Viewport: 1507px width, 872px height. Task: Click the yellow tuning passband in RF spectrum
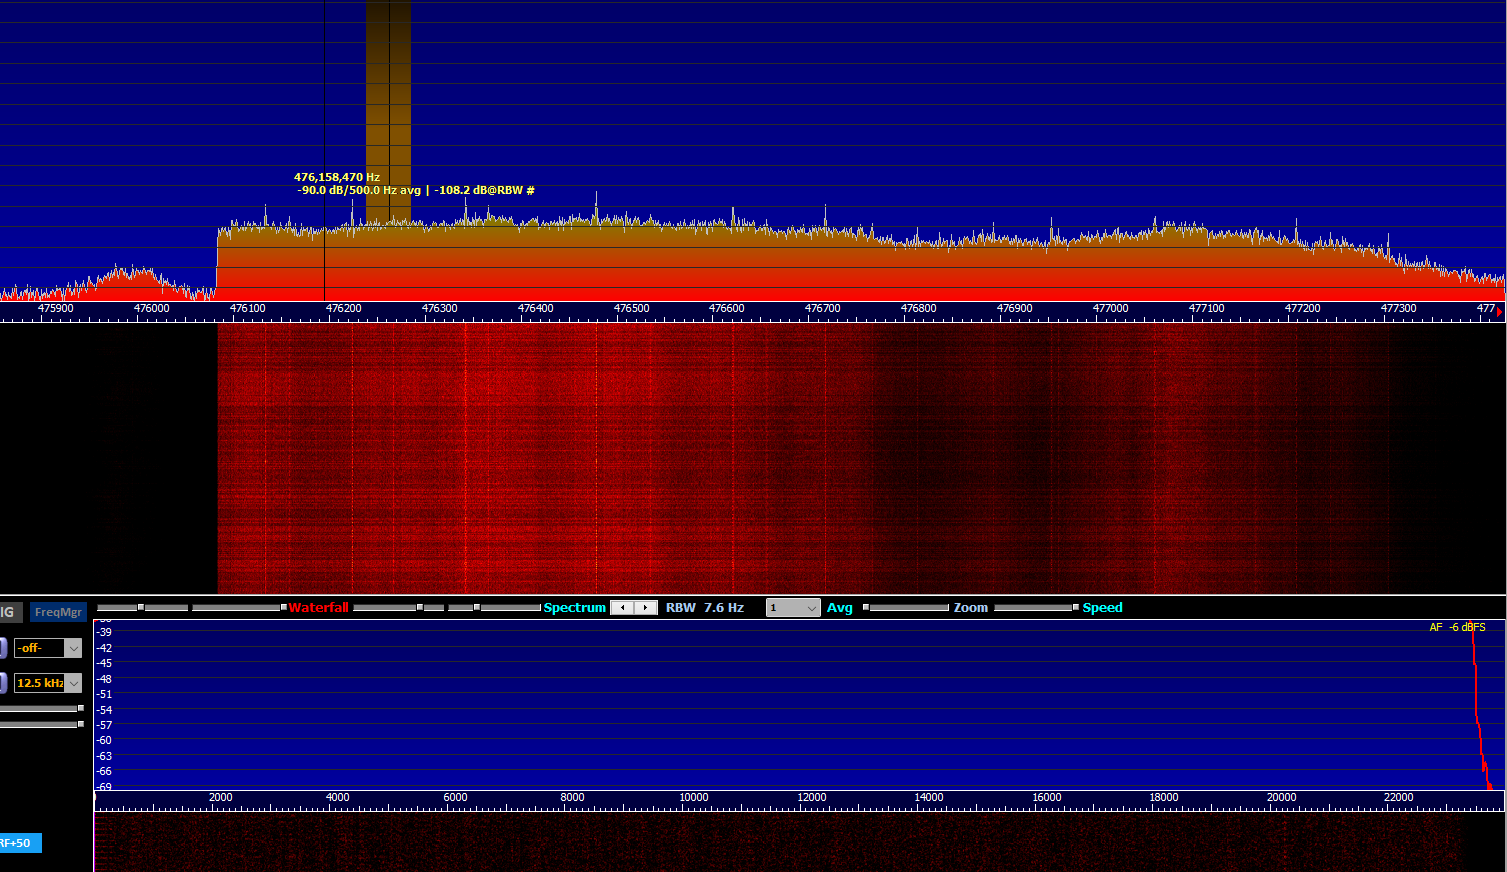pyautogui.click(x=388, y=110)
